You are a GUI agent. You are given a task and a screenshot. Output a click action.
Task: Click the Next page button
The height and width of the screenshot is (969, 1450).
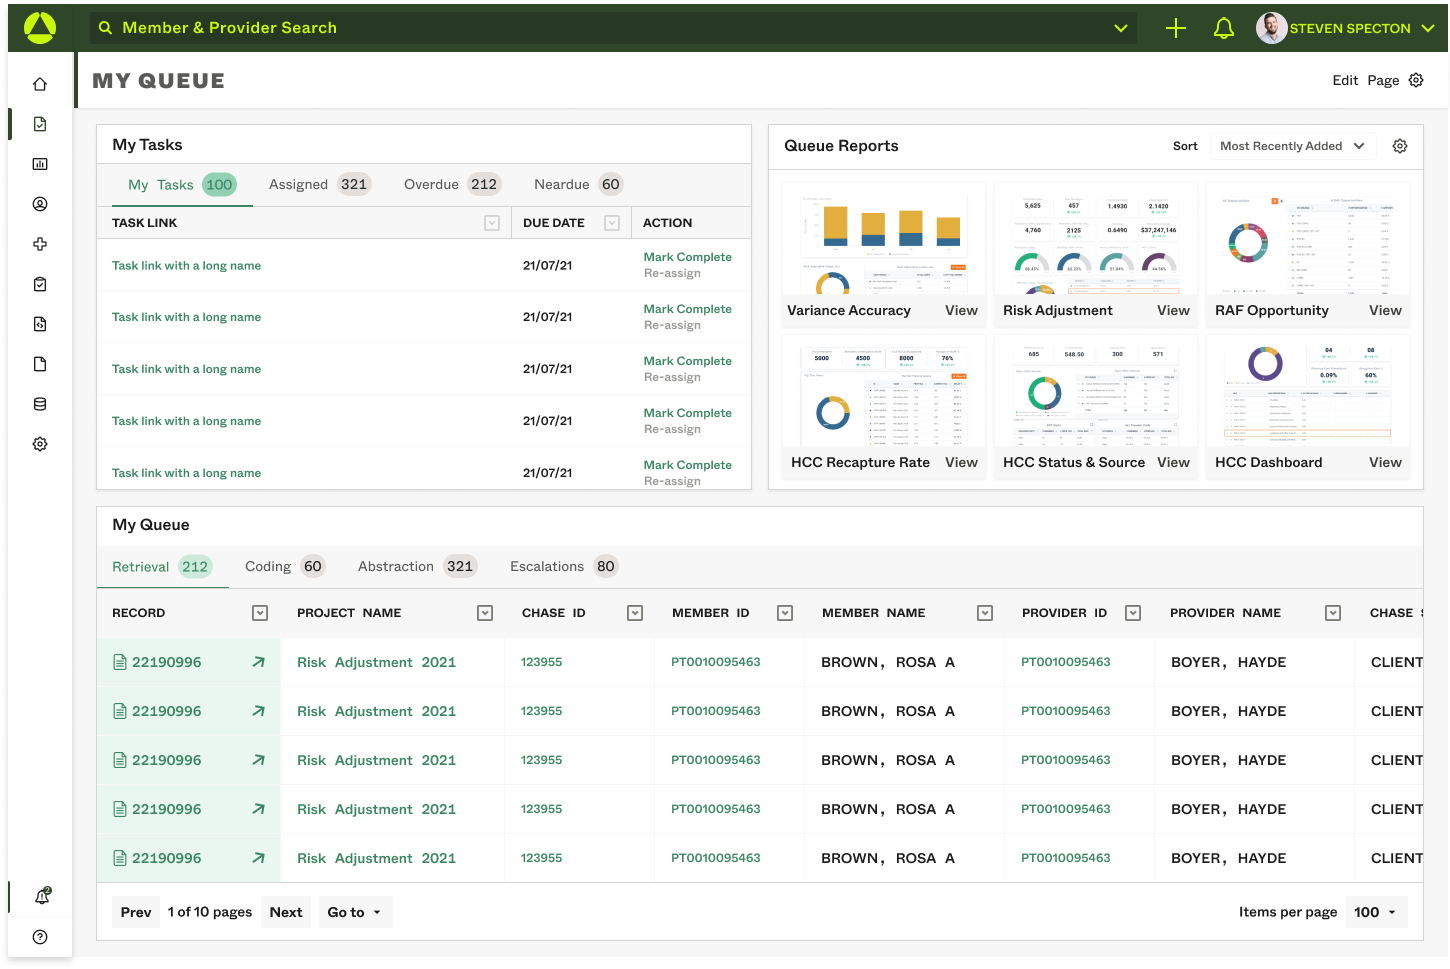pyautogui.click(x=286, y=912)
